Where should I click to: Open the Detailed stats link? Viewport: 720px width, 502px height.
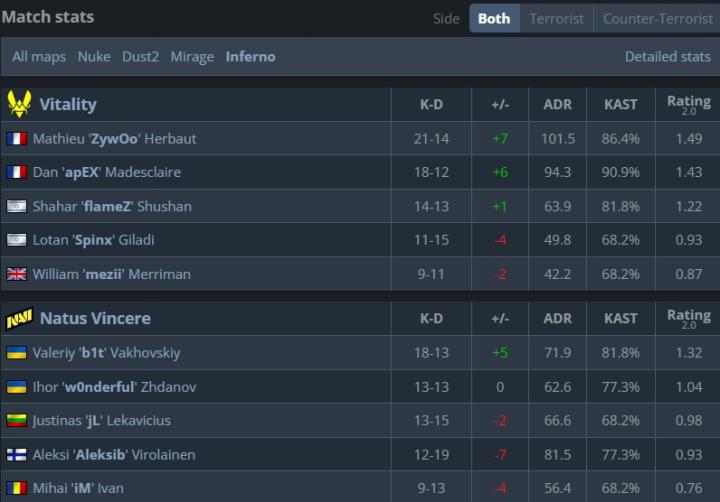click(x=667, y=57)
